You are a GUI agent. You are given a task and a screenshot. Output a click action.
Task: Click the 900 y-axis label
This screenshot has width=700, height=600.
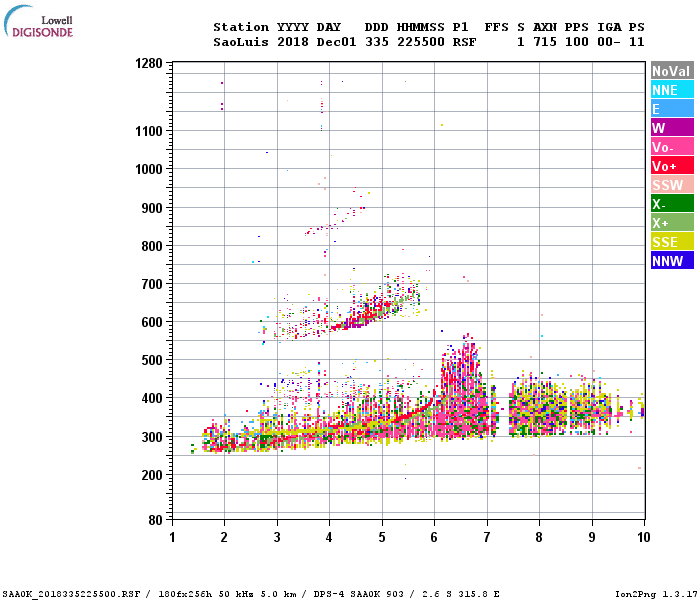[x=152, y=208]
